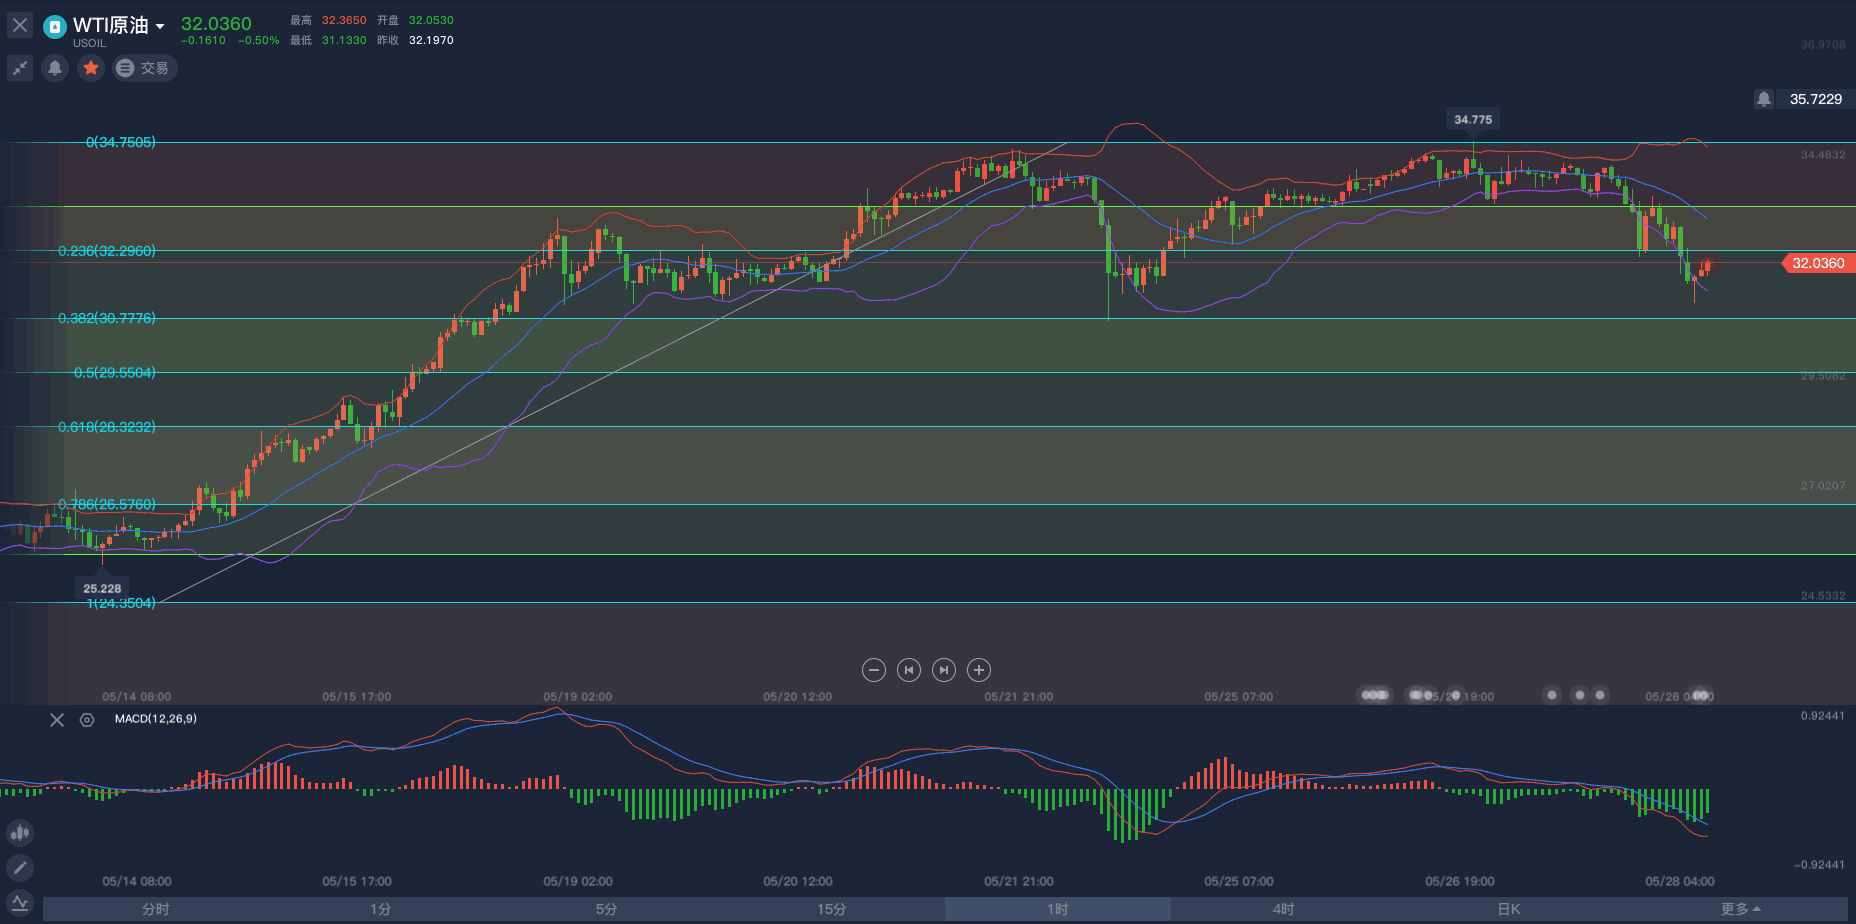Image resolution: width=1856 pixels, height=924 pixels.
Task: Click the Fibonacci 0(34.7505) level label
Action: [x=121, y=142]
